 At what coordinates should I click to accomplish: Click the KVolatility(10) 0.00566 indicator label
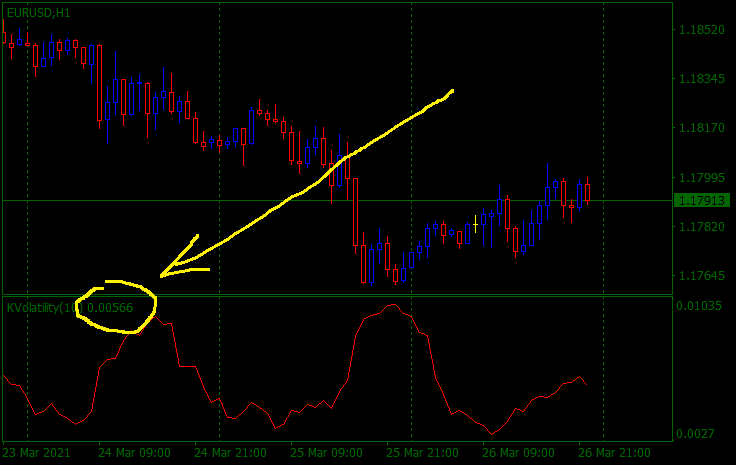[70, 308]
